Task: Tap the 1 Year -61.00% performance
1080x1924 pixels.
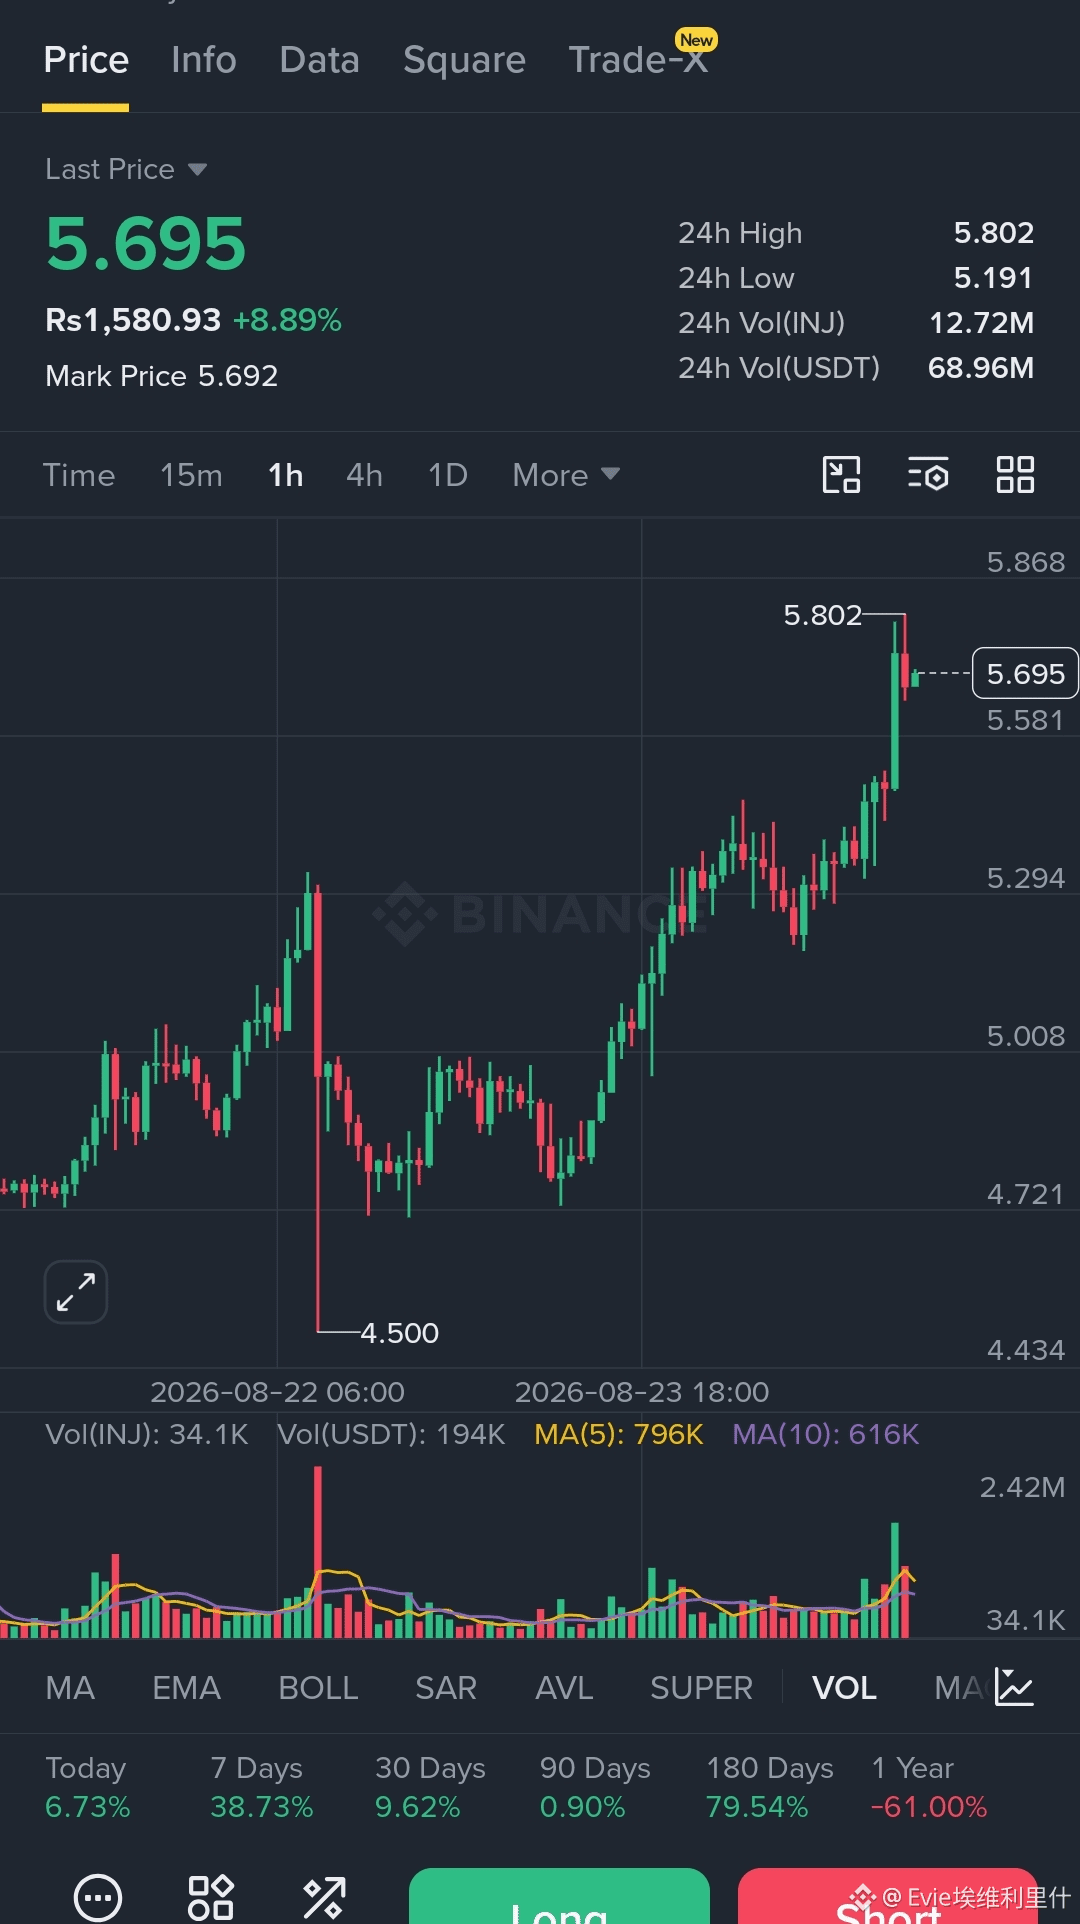Action: (929, 1787)
